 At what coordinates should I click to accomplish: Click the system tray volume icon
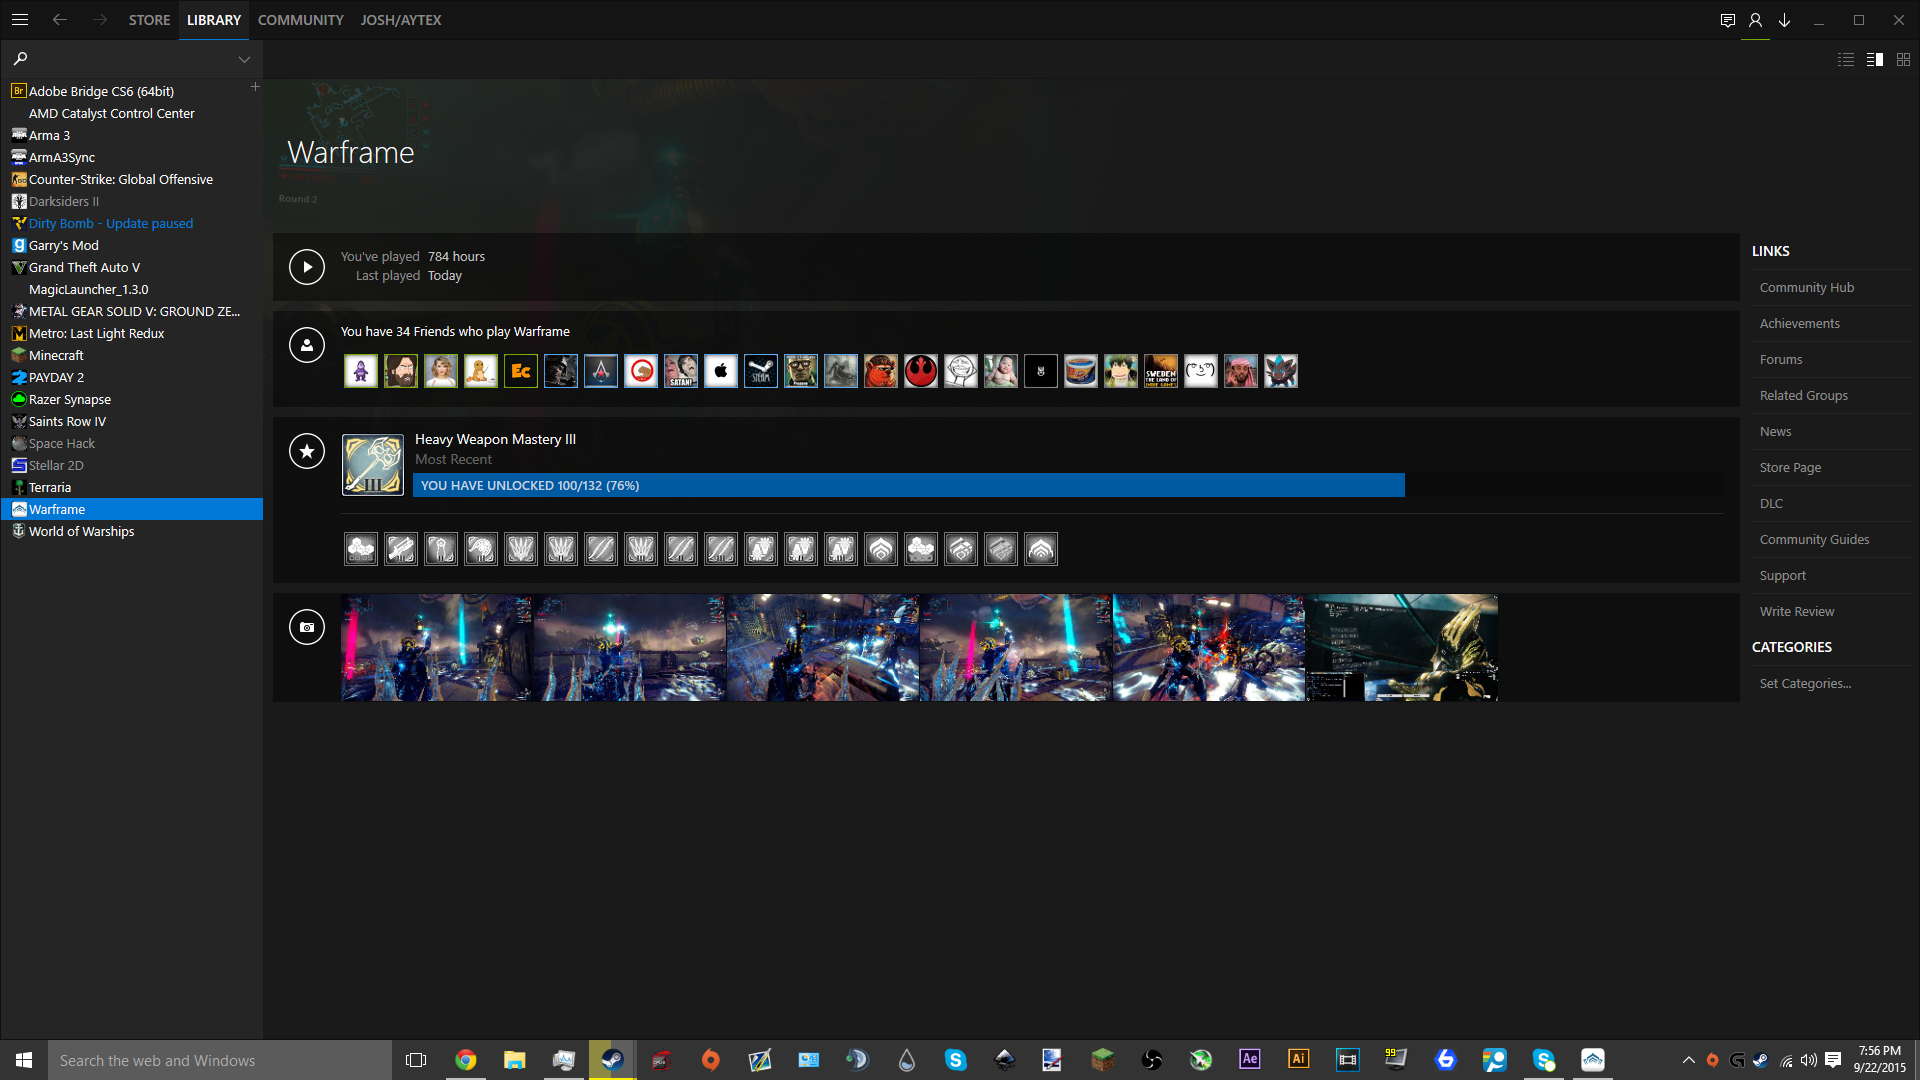click(1809, 1060)
